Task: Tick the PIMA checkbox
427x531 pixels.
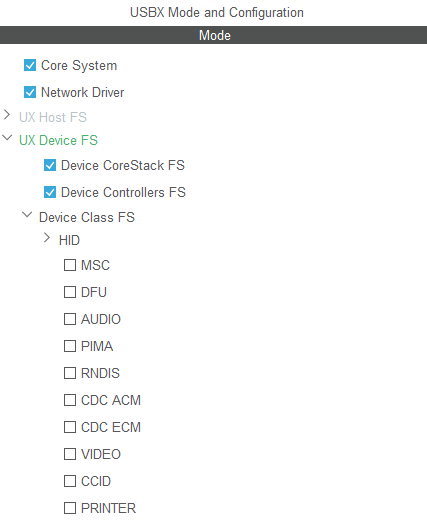Action: pyautogui.click(x=70, y=346)
